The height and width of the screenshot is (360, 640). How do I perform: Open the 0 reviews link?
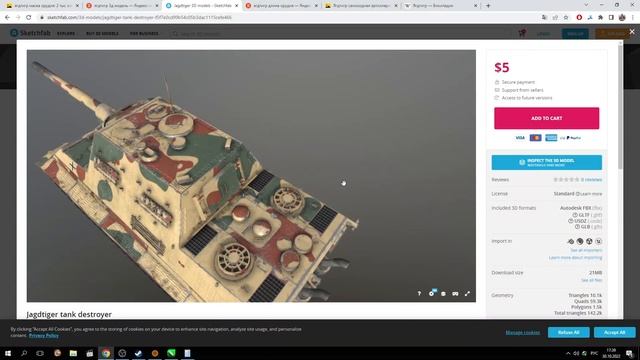591,180
